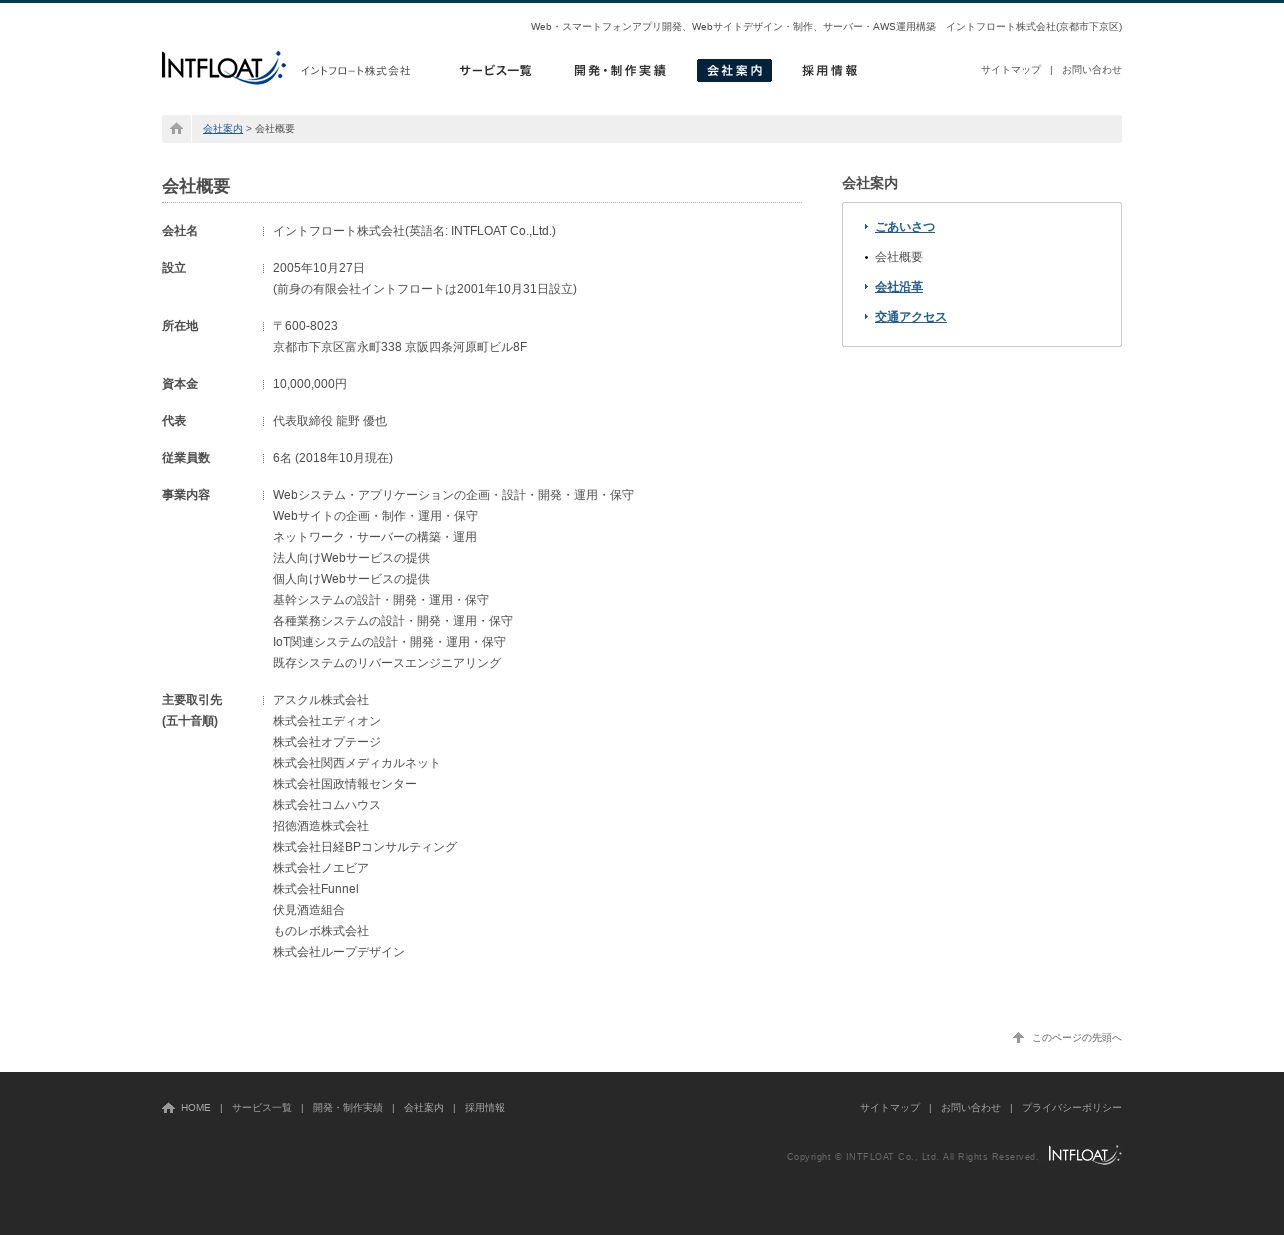Click 株式会社国政情報センター entry
The height and width of the screenshot is (1235, 1284).
[345, 784]
